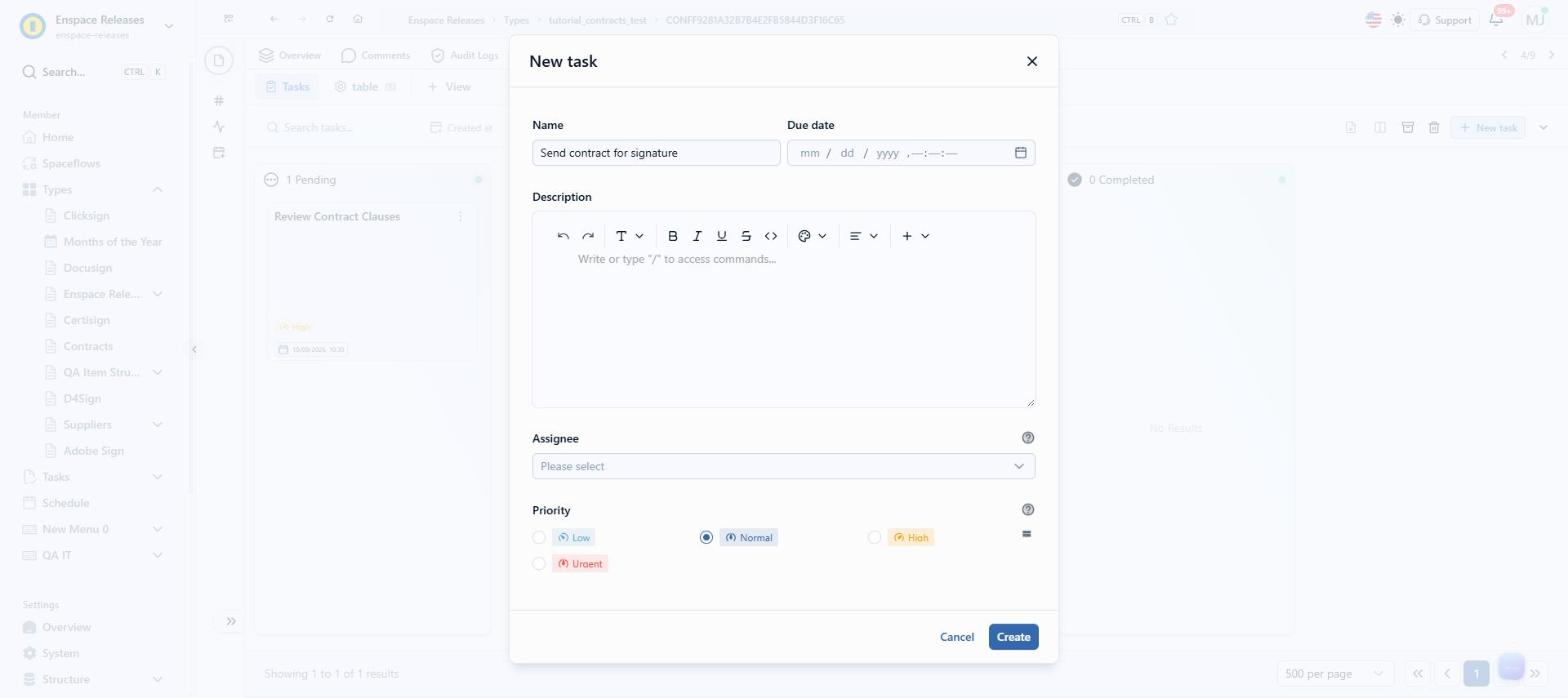This screenshot has width=1568, height=698.
Task: Toggle bold formatting in description
Action: click(x=673, y=236)
